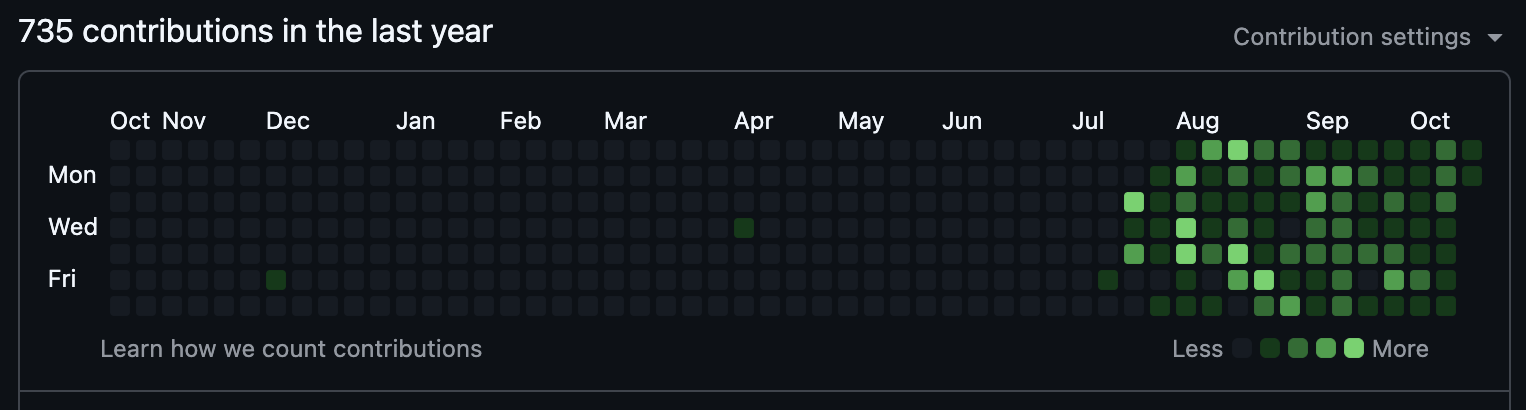Click the Dec month label

[x=288, y=122]
